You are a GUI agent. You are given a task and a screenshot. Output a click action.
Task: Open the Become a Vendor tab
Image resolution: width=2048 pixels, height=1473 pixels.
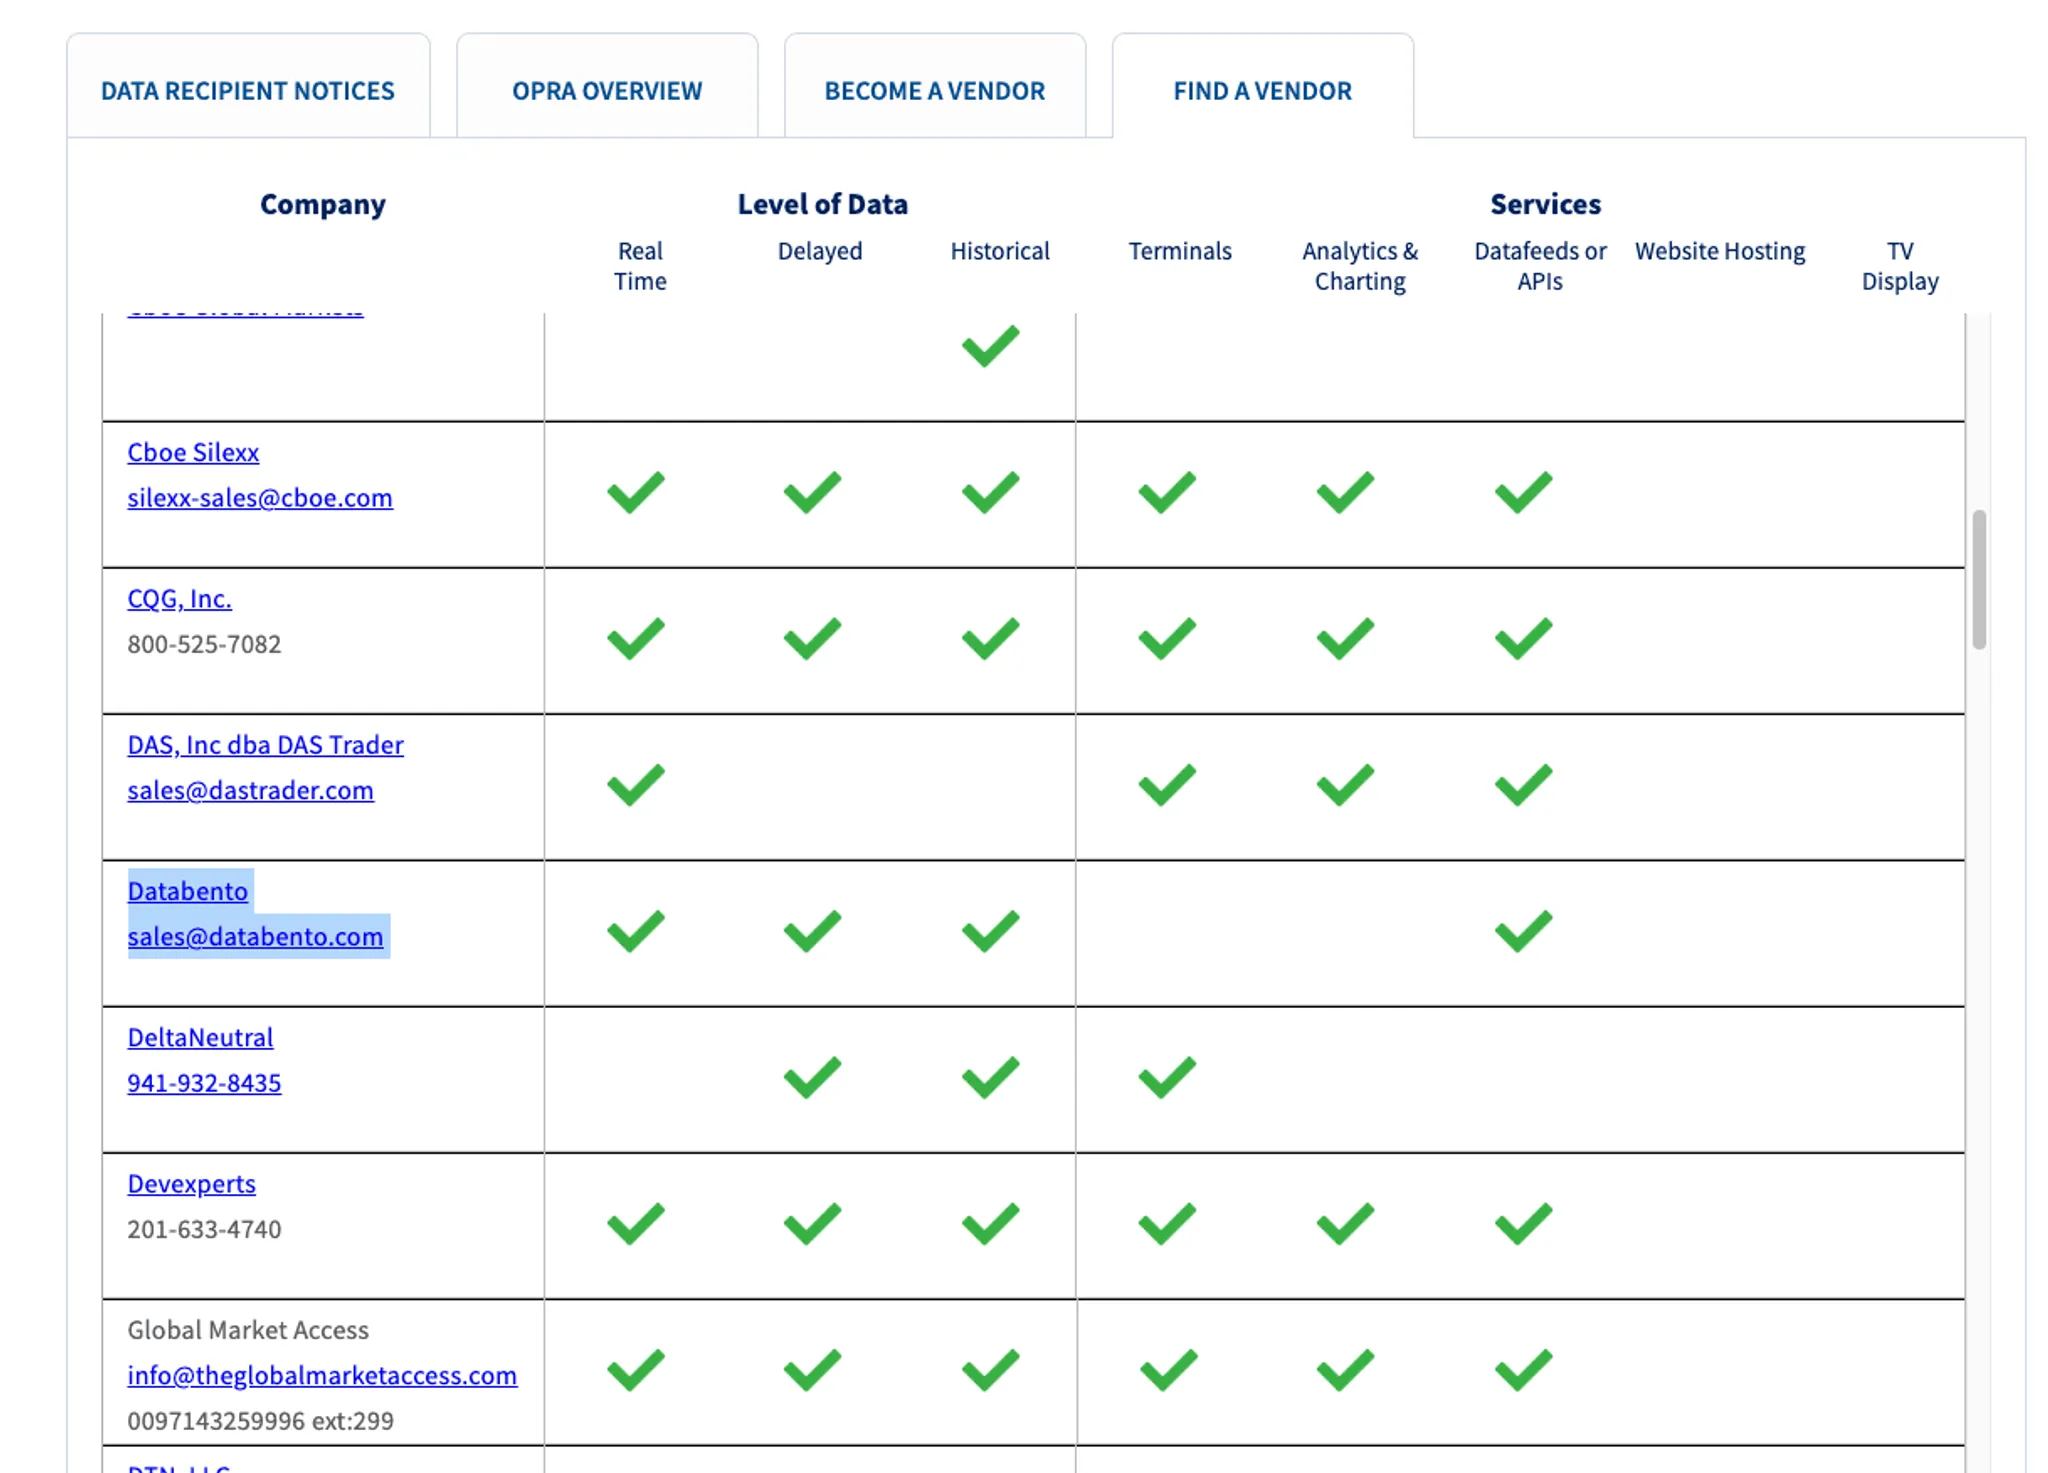[935, 90]
